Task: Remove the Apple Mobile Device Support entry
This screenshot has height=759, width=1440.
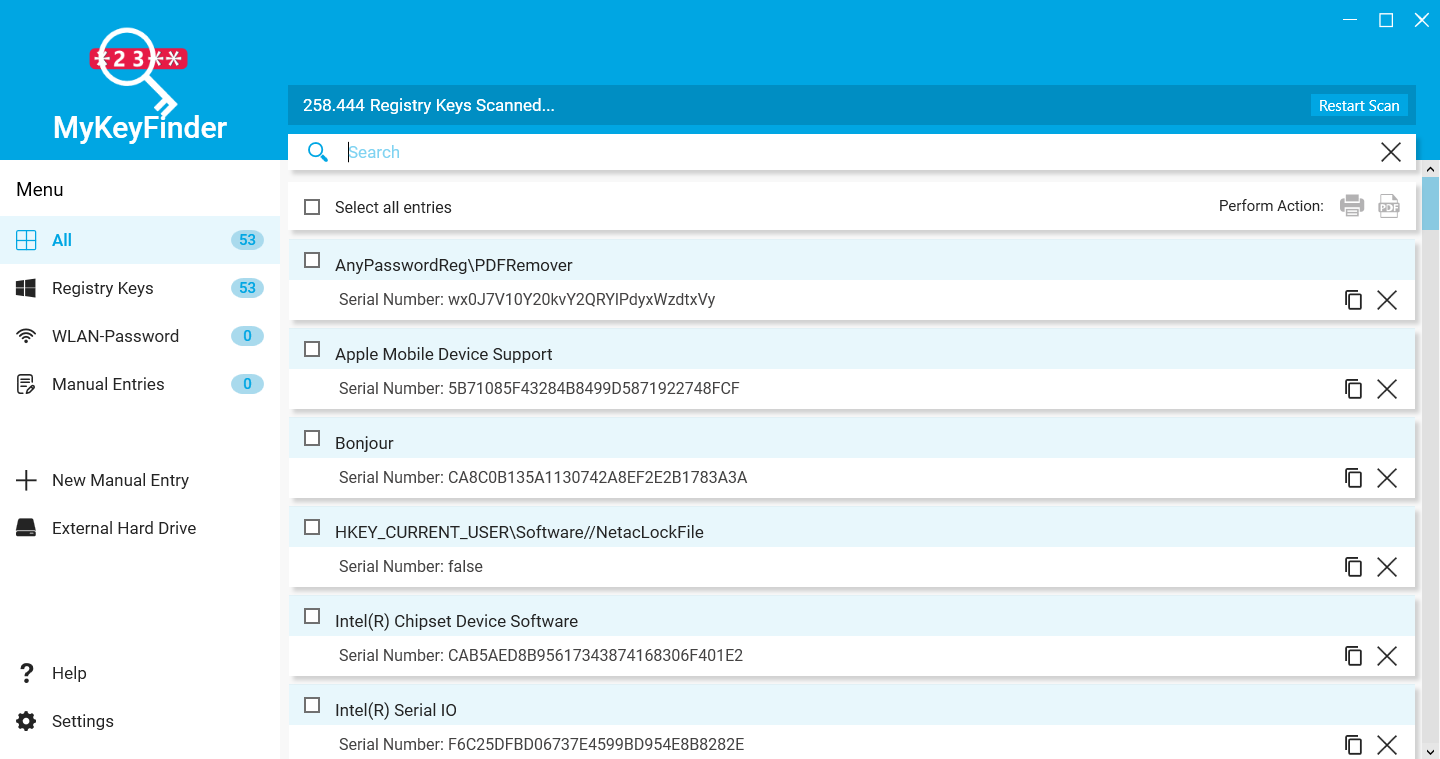Action: pos(1387,389)
